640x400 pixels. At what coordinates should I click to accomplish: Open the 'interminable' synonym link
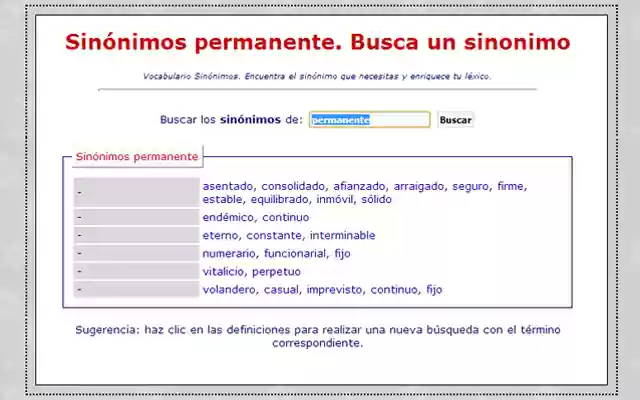pyautogui.click(x=342, y=236)
